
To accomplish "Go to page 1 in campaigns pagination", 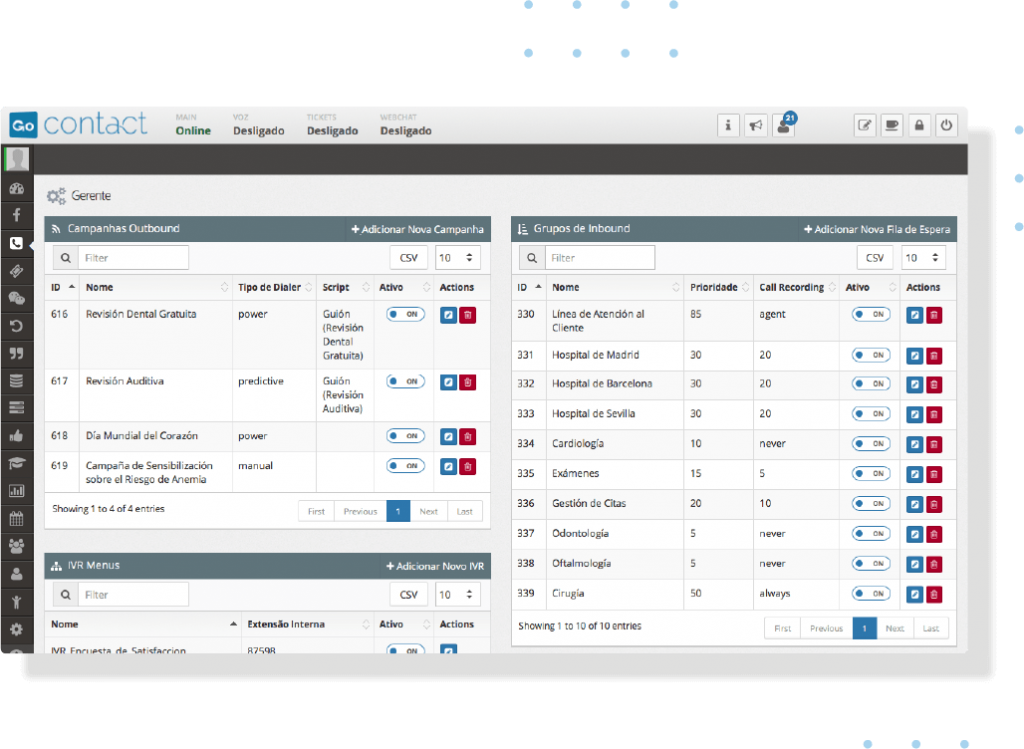I will [x=398, y=511].
